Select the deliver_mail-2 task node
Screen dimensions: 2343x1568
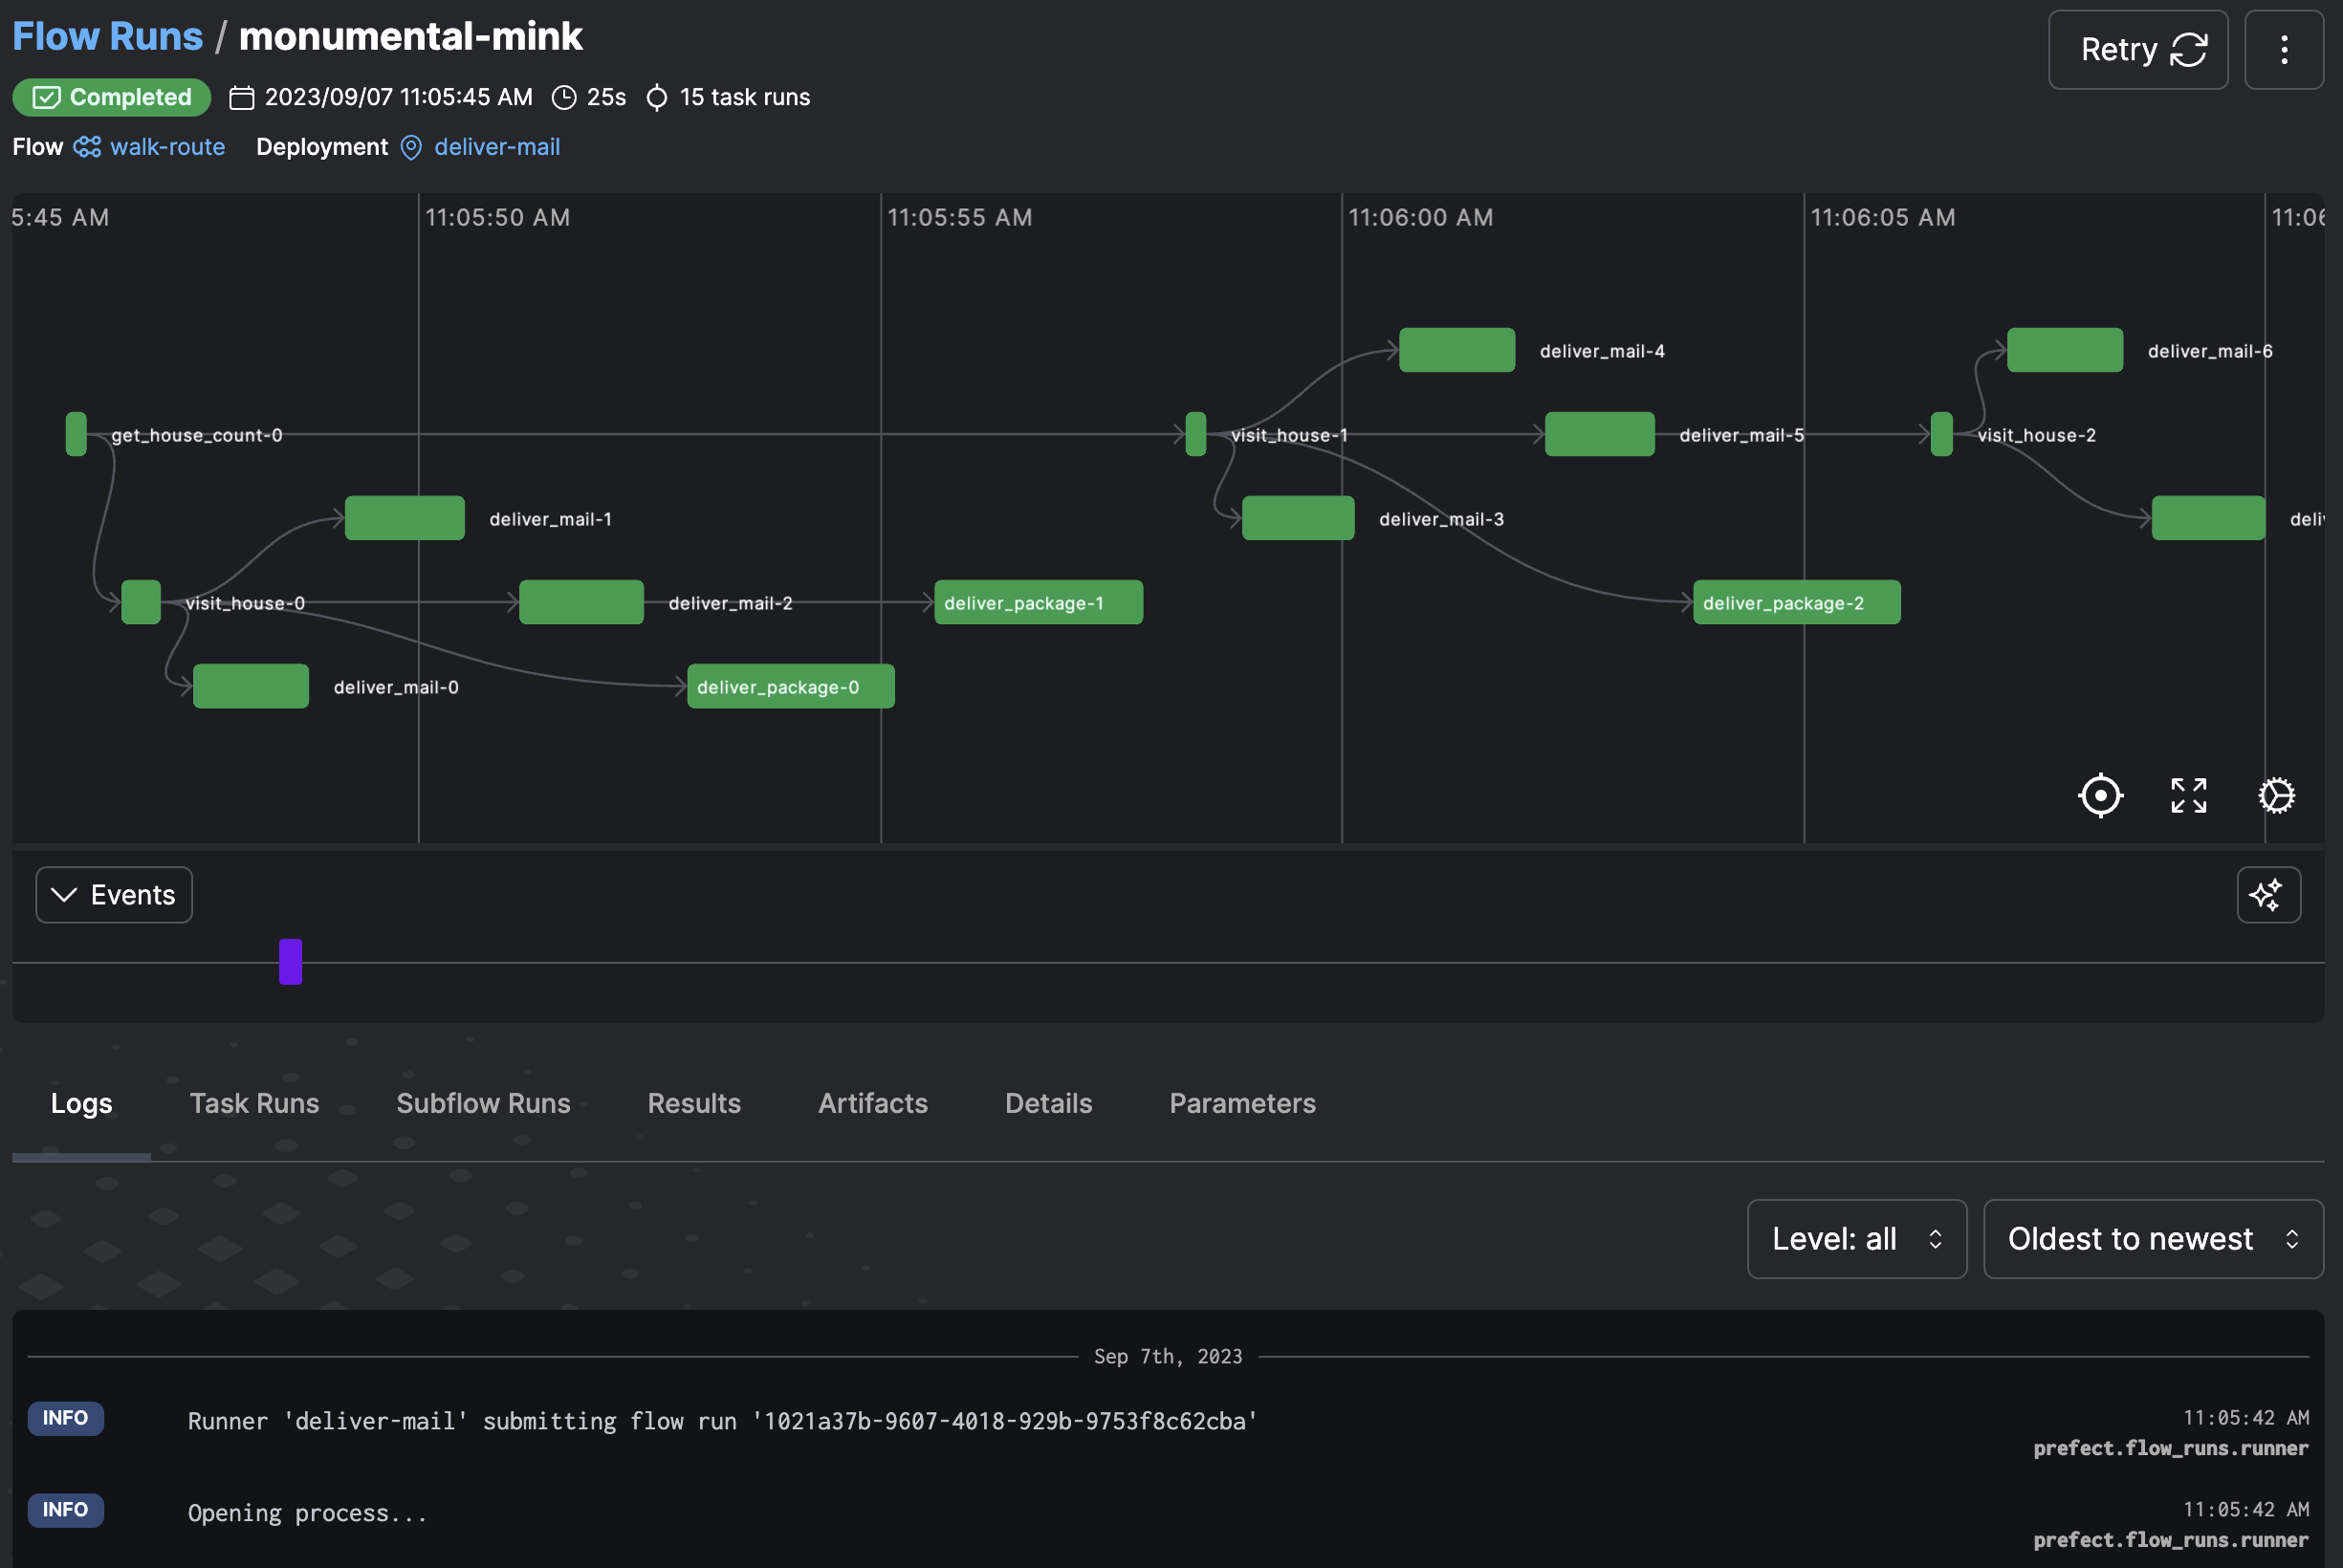click(x=581, y=602)
